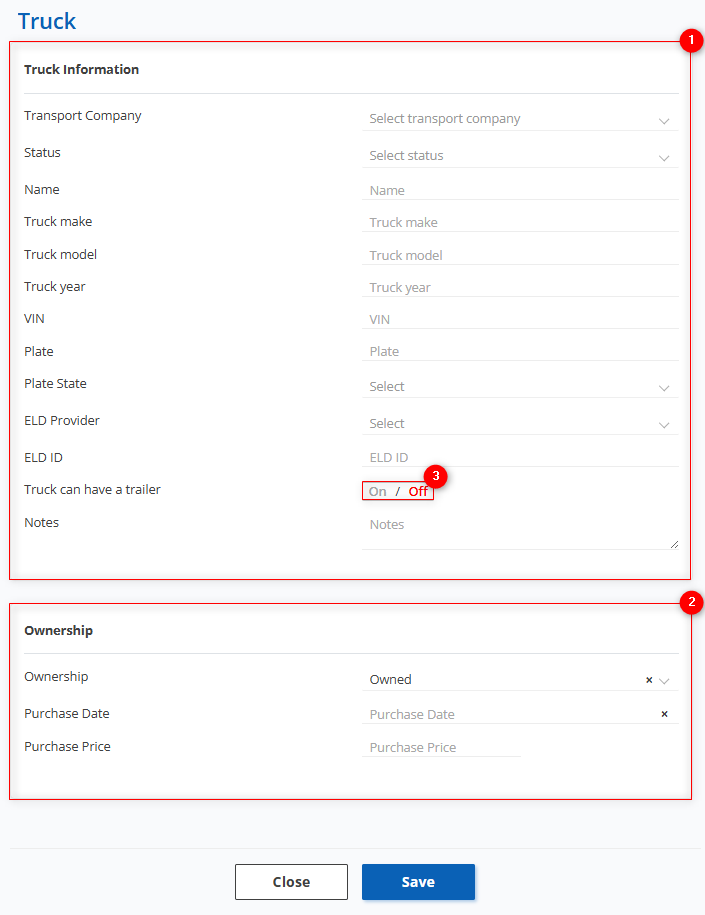Image resolution: width=705 pixels, height=915 pixels.
Task: Switch the trailer toggle to On
Action: point(377,491)
